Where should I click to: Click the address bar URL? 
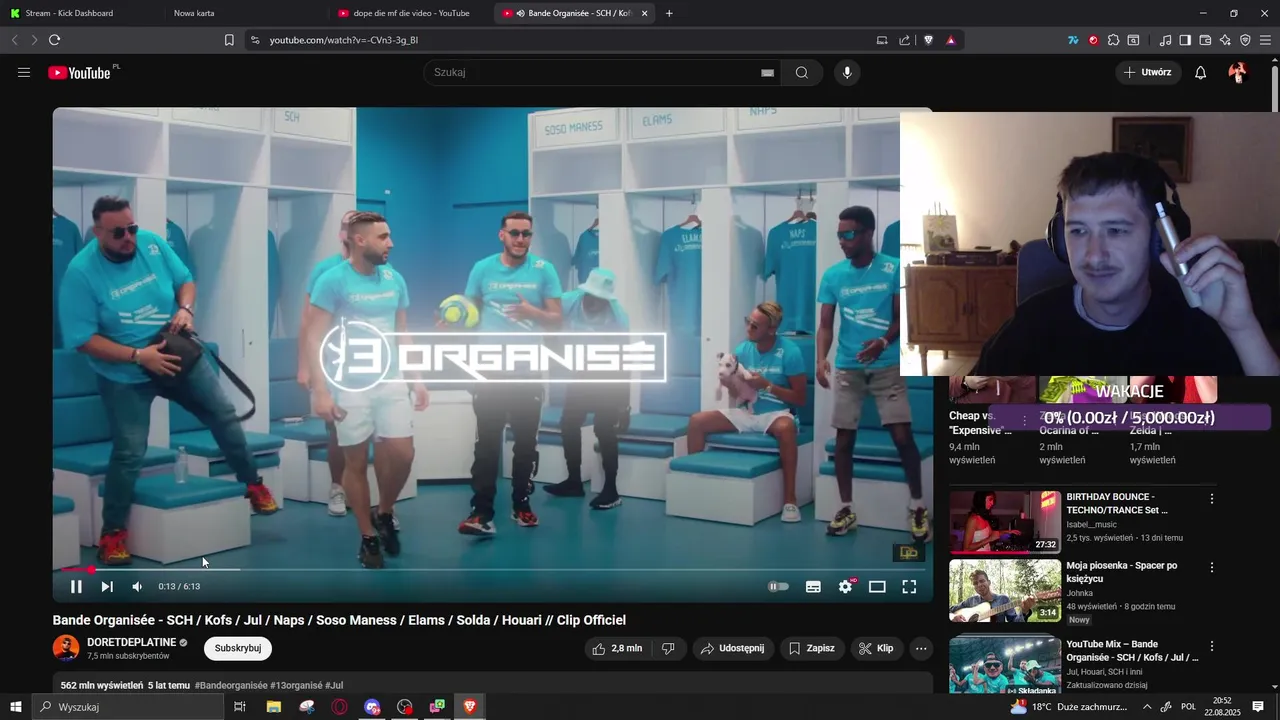(x=343, y=40)
